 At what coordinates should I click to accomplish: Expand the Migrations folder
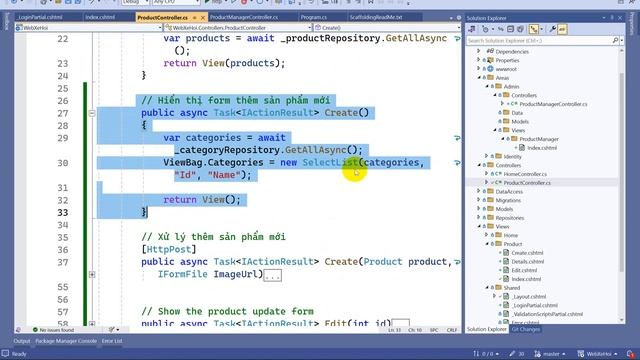[479, 200]
